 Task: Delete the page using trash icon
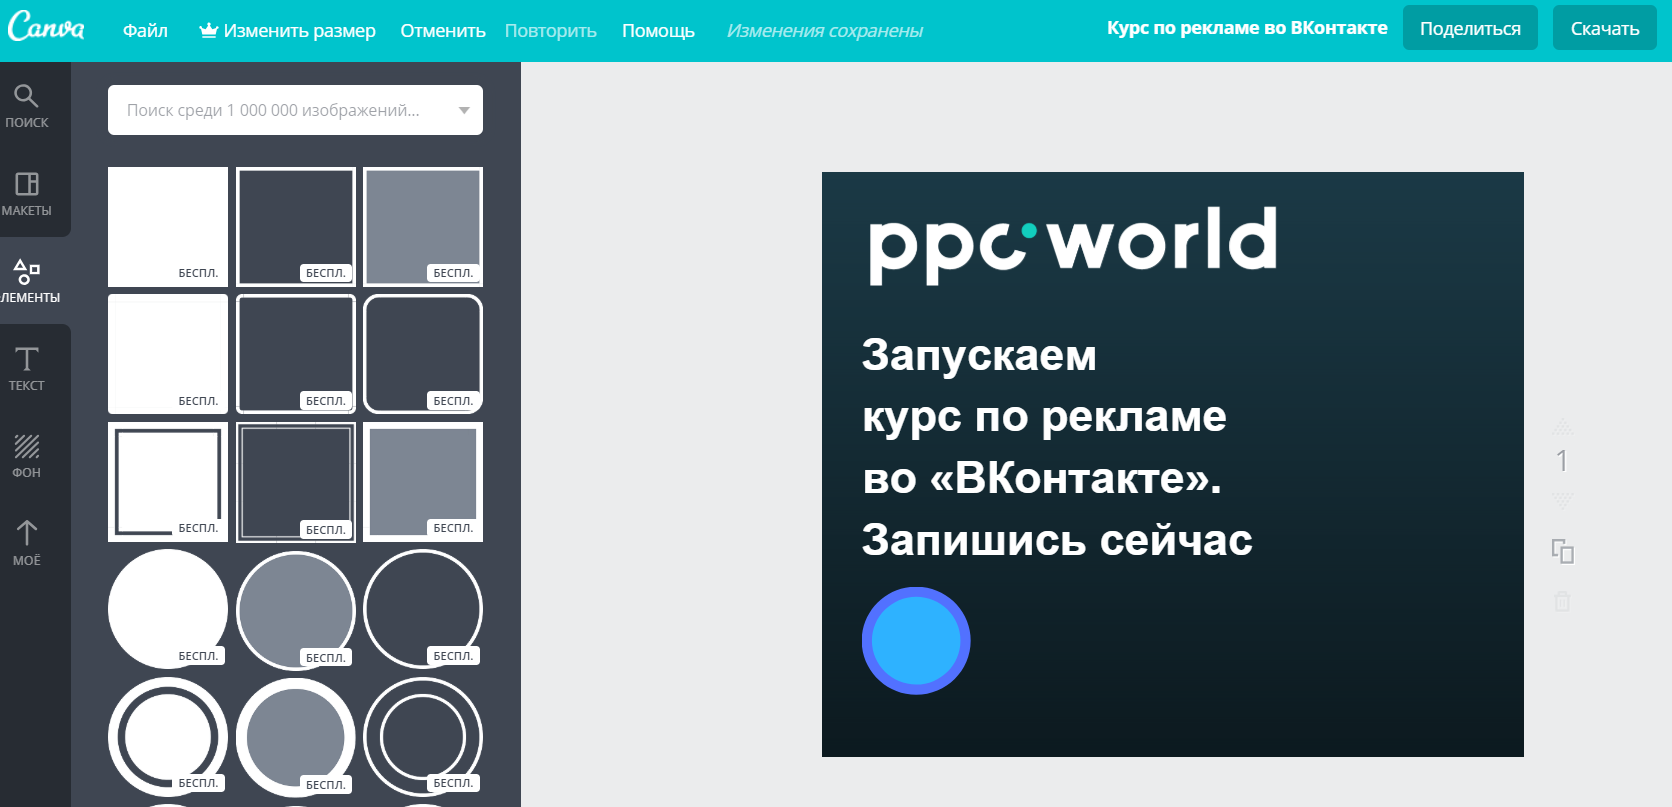click(x=1562, y=601)
